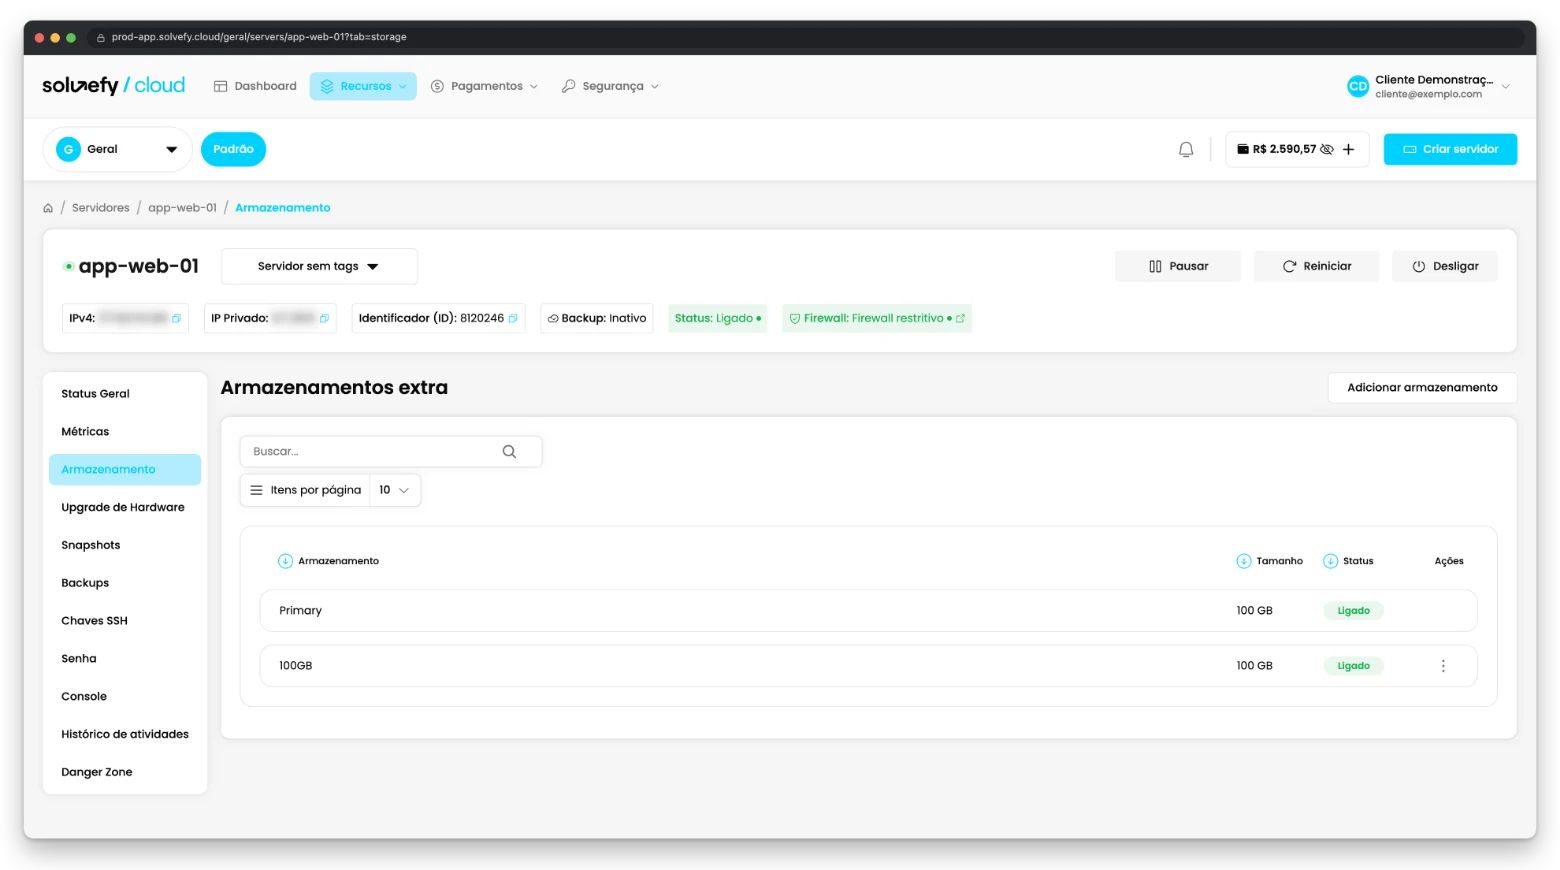Open Console sidebar tab
The height and width of the screenshot is (870, 1560).
(125, 696)
